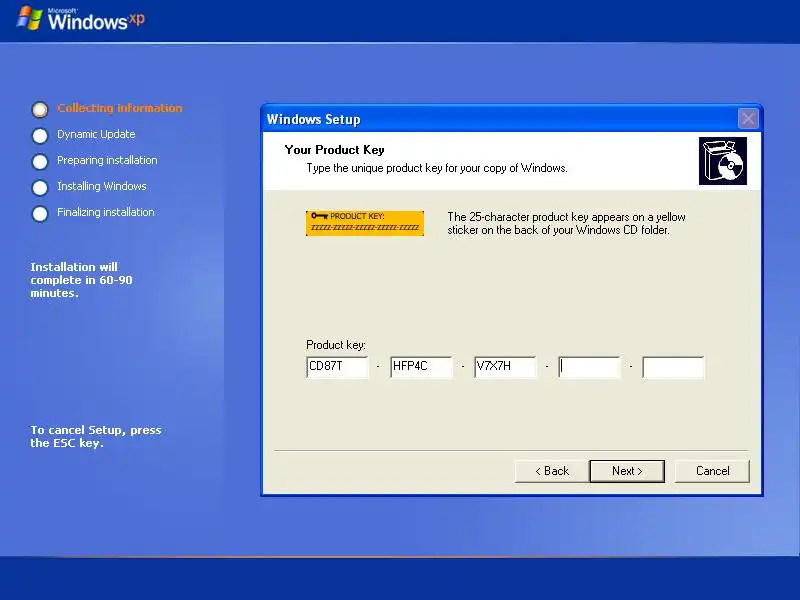The image size is (800, 600).
Task: Click the Next button
Action: (627, 471)
